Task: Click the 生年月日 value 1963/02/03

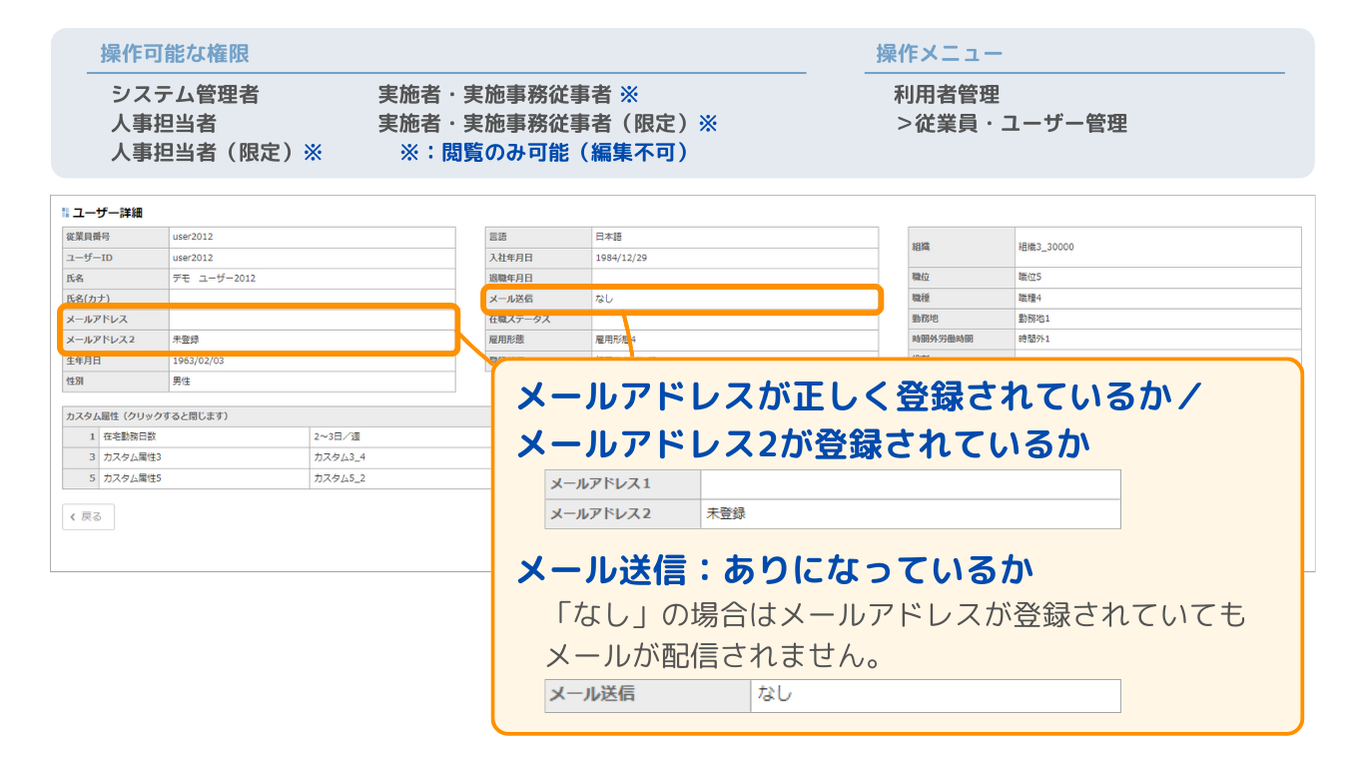Action: point(198,361)
